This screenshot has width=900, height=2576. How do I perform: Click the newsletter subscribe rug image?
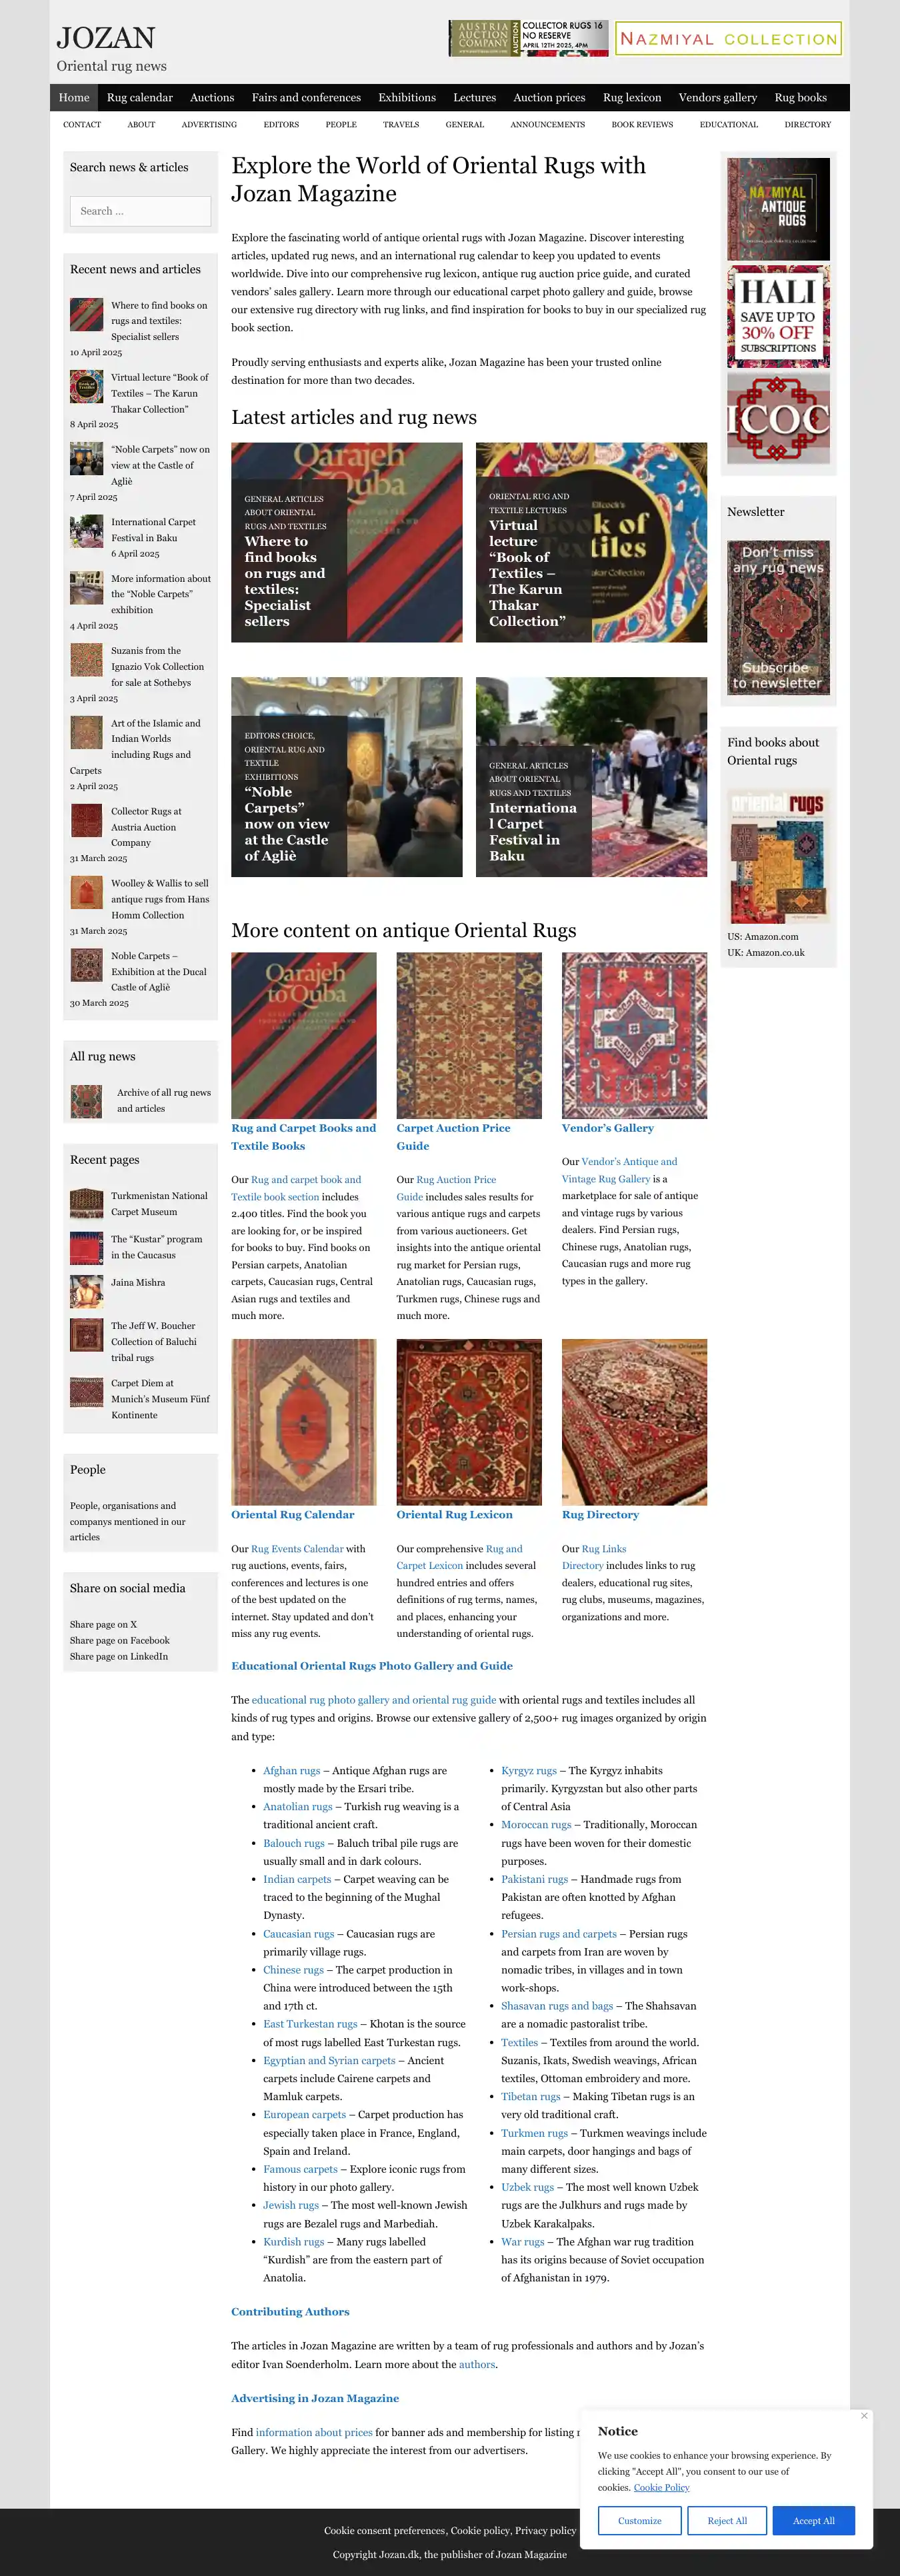[778, 618]
